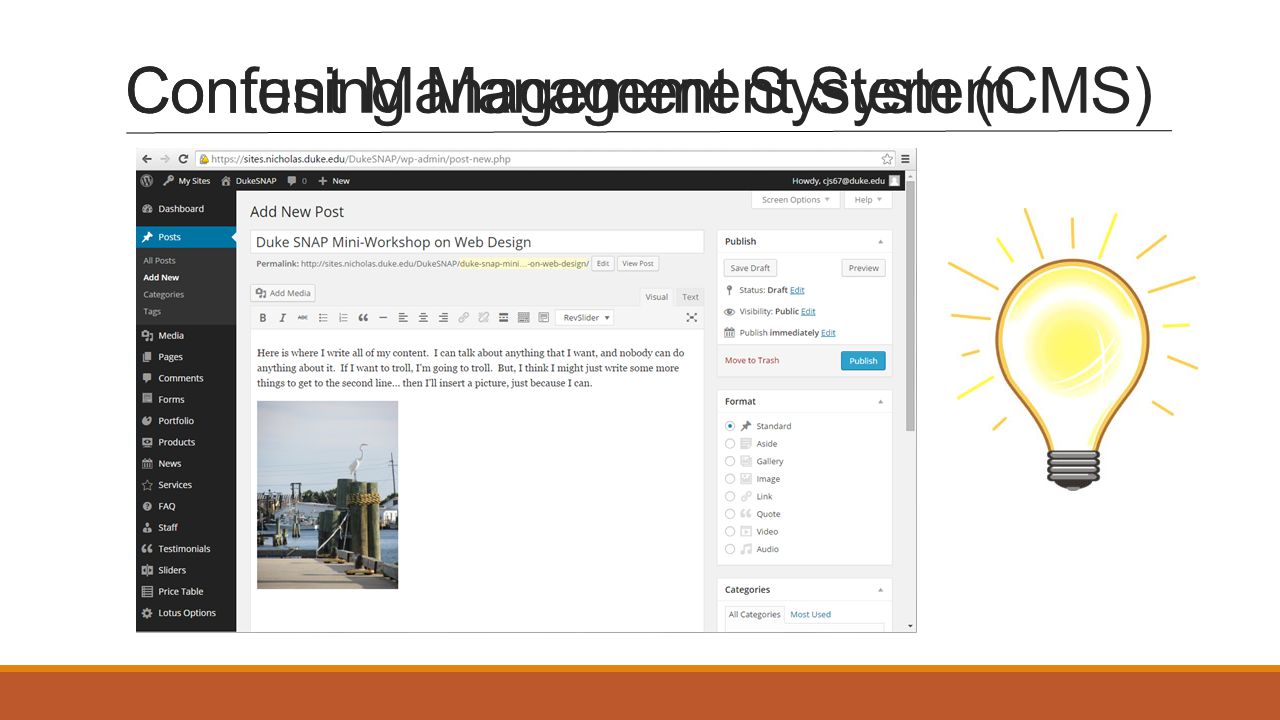Click the WordPress logo in admin bar
This screenshot has width=1280, height=720.
[147, 181]
